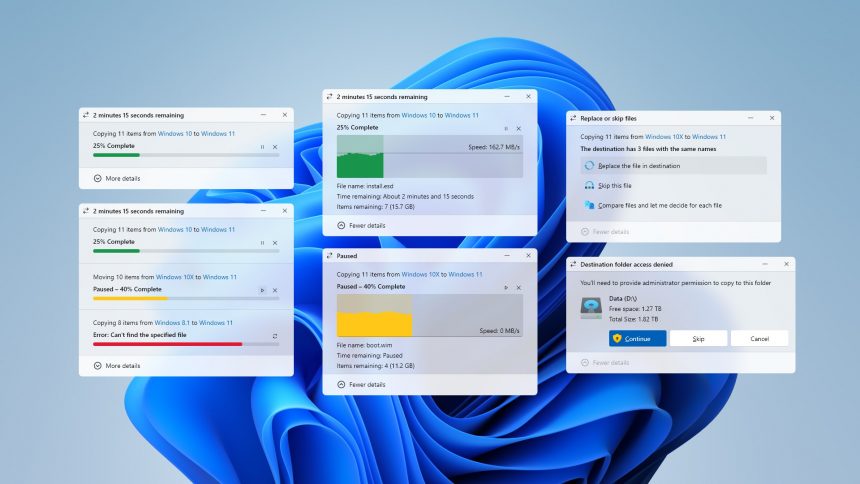
Task: Open Windows 11 link in single-operation compact dialog
Action: [x=218, y=133]
